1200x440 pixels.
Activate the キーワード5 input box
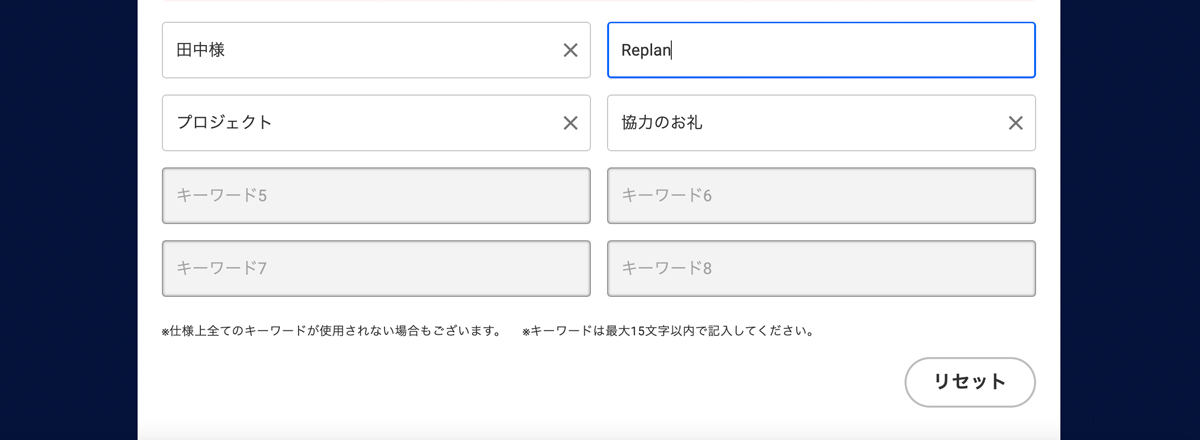point(376,195)
